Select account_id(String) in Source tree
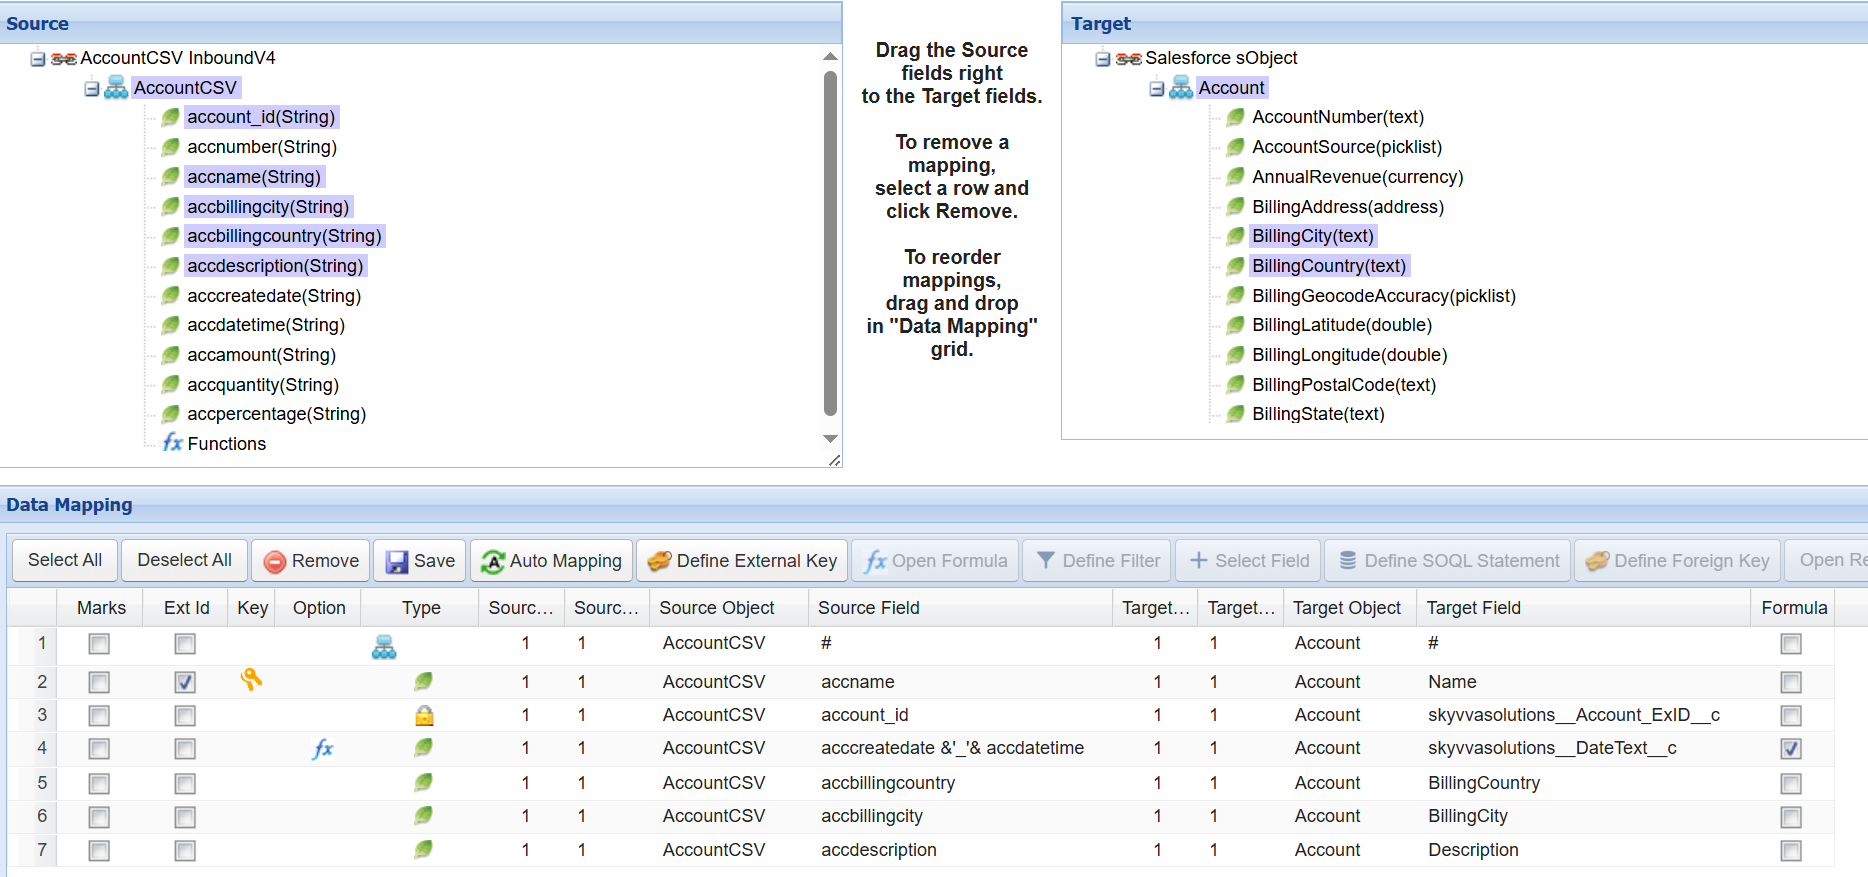1868x877 pixels. (261, 117)
